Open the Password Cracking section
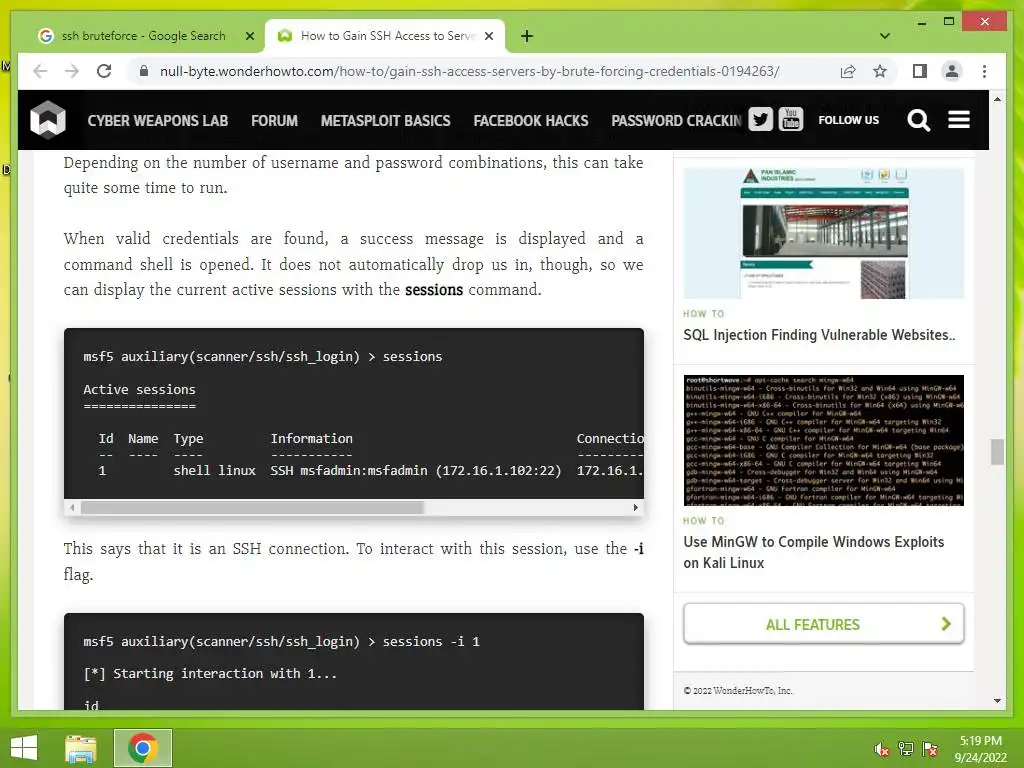The height and width of the screenshot is (768, 1024). pos(677,121)
